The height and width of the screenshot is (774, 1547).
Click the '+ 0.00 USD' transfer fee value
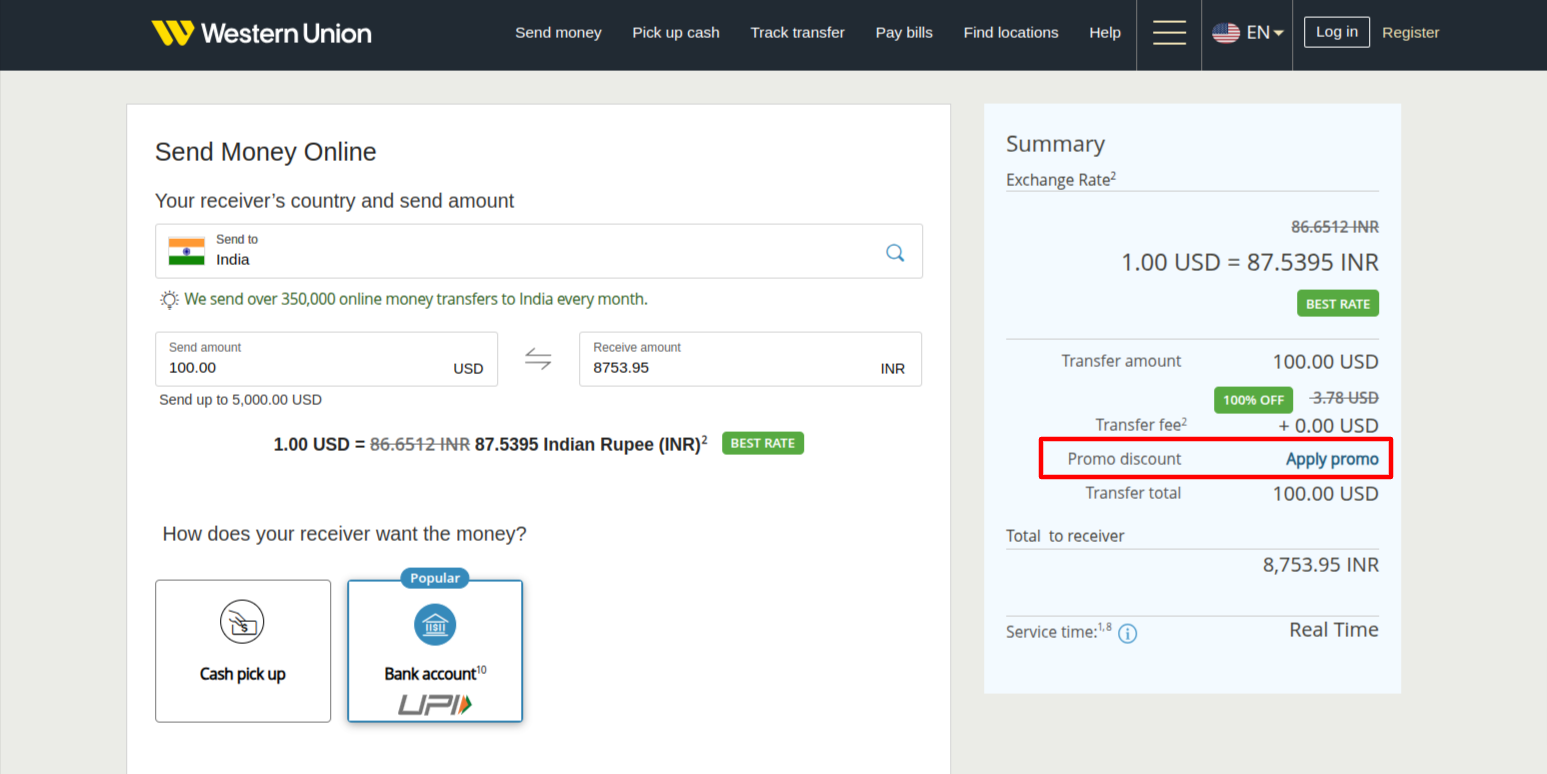click(1328, 426)
